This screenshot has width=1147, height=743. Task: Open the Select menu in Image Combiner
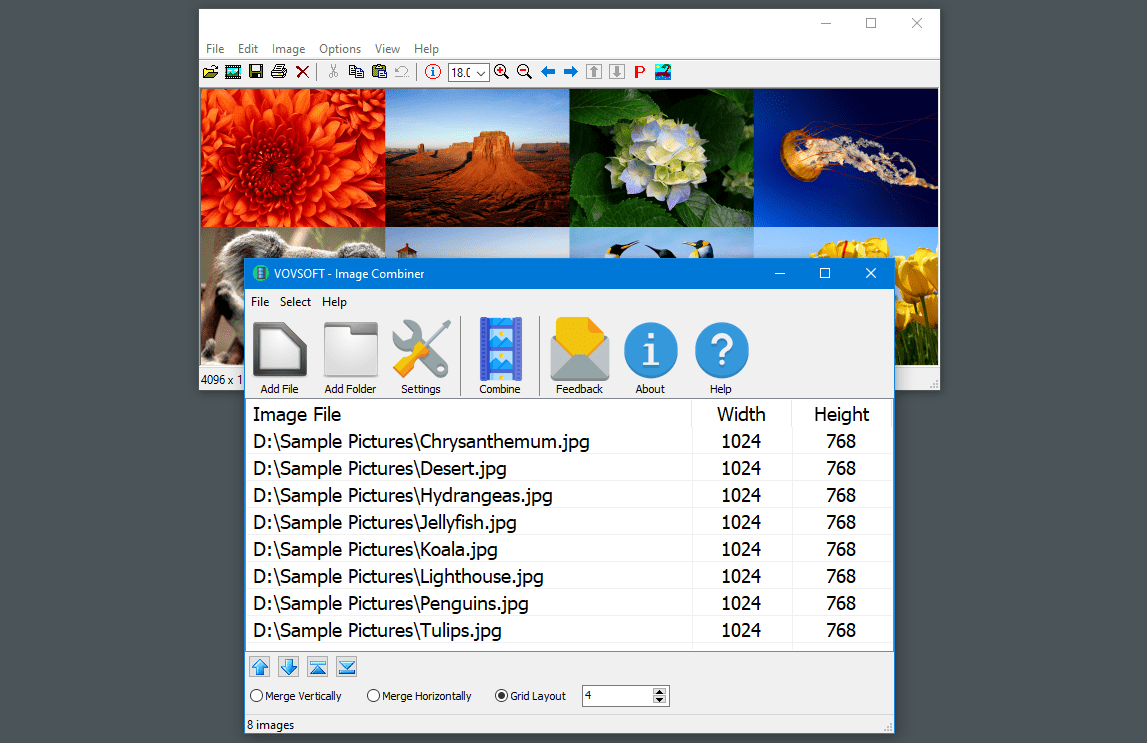coord(295,301)
